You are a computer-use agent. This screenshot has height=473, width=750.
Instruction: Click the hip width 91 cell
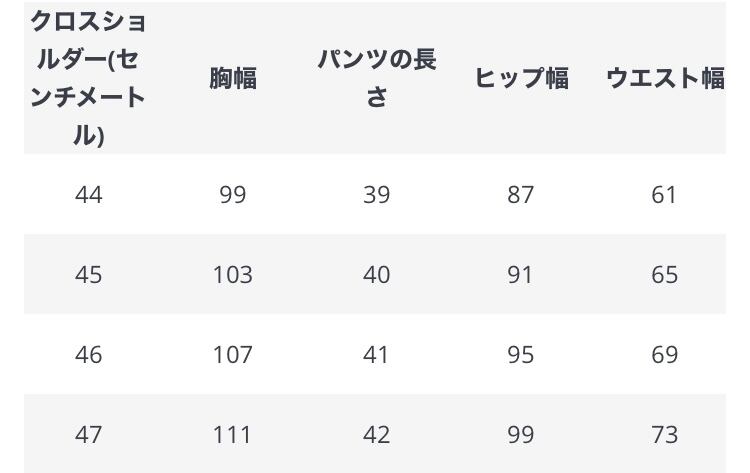tap(521, 275)
